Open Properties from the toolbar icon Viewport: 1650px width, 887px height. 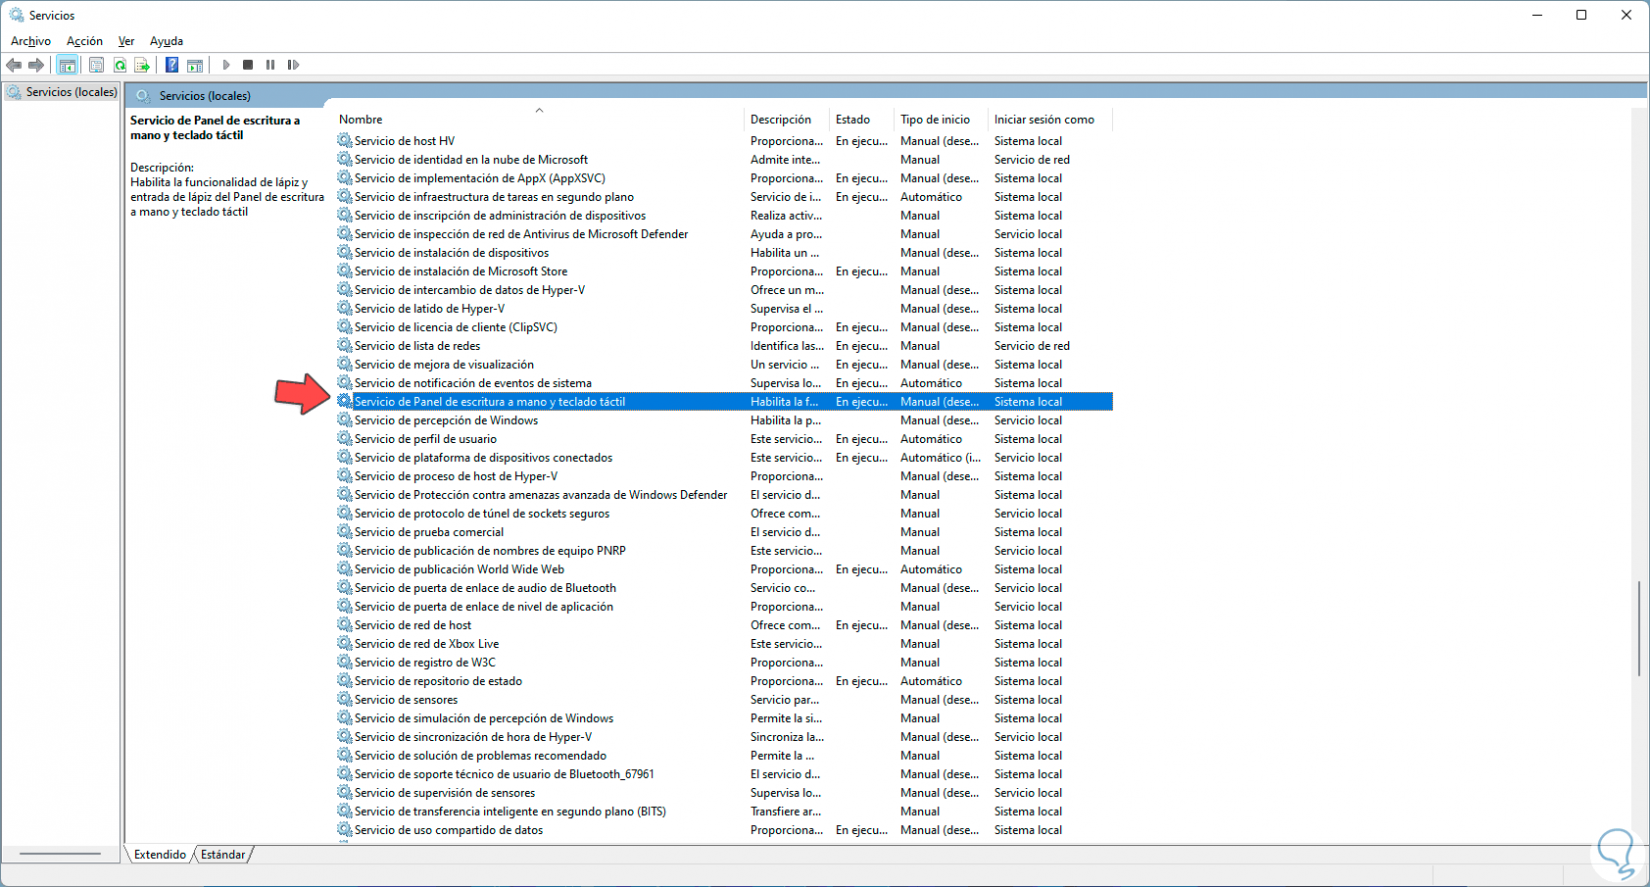[96, 65]
